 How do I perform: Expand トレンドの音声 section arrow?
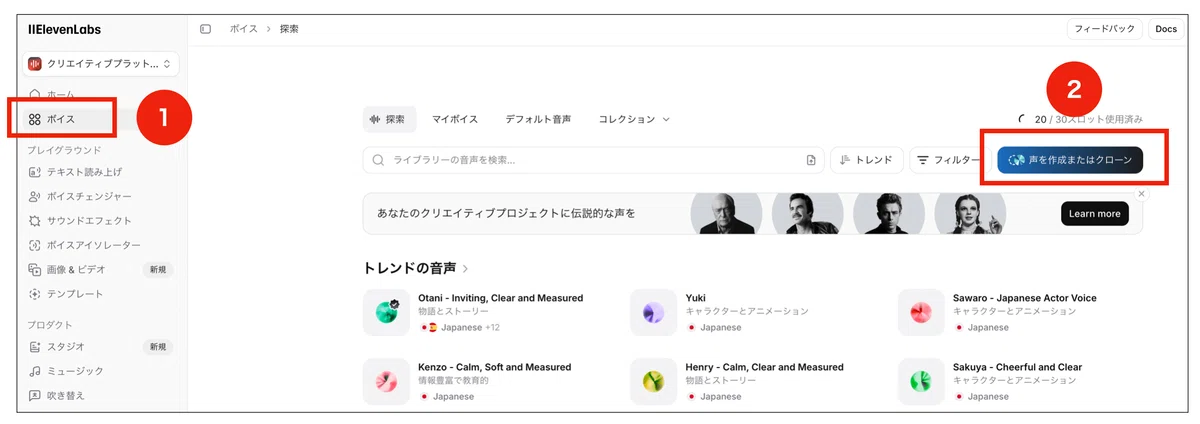coord(466,269)
